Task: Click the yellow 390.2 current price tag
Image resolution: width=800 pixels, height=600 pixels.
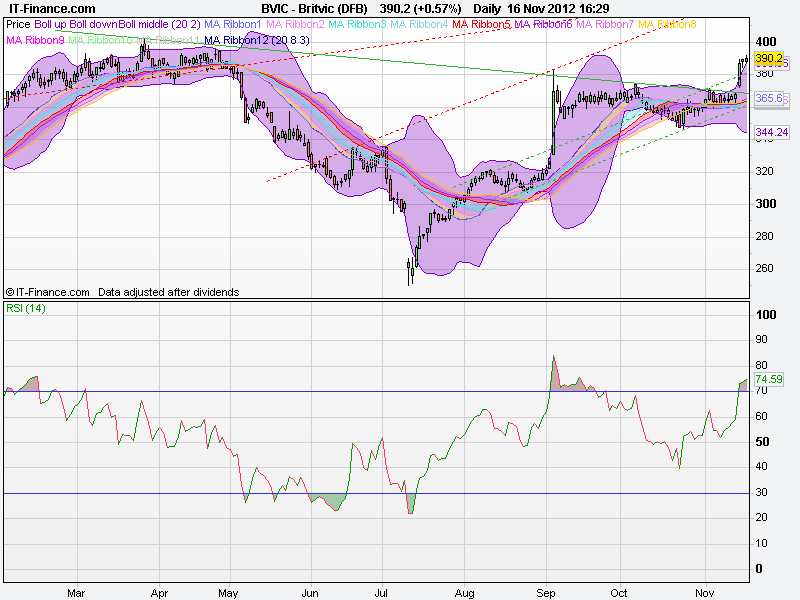Action: (769, 59)
